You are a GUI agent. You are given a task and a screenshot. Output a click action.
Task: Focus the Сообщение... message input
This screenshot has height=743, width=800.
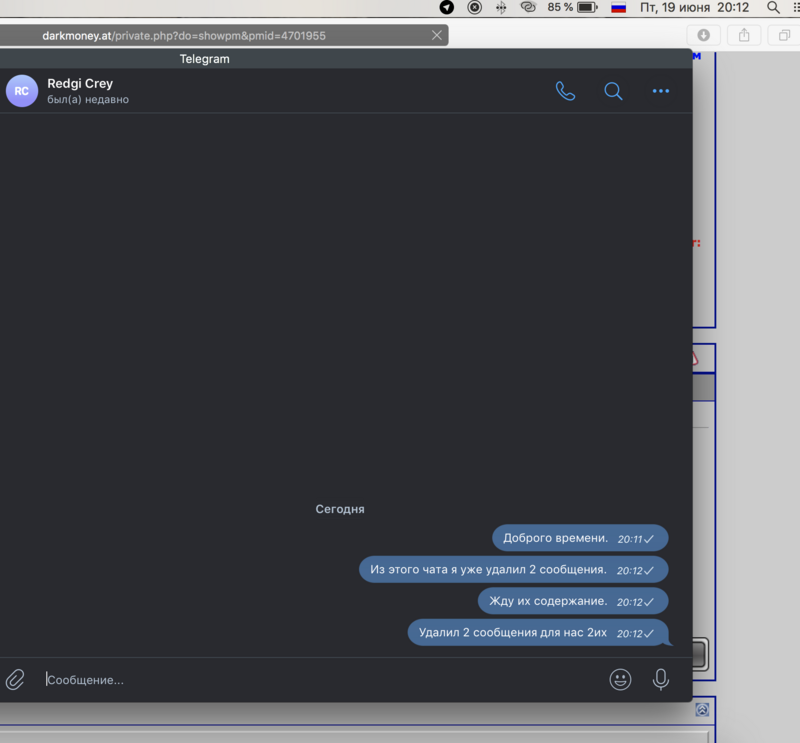pyautogui.click(x=321, y=680)
